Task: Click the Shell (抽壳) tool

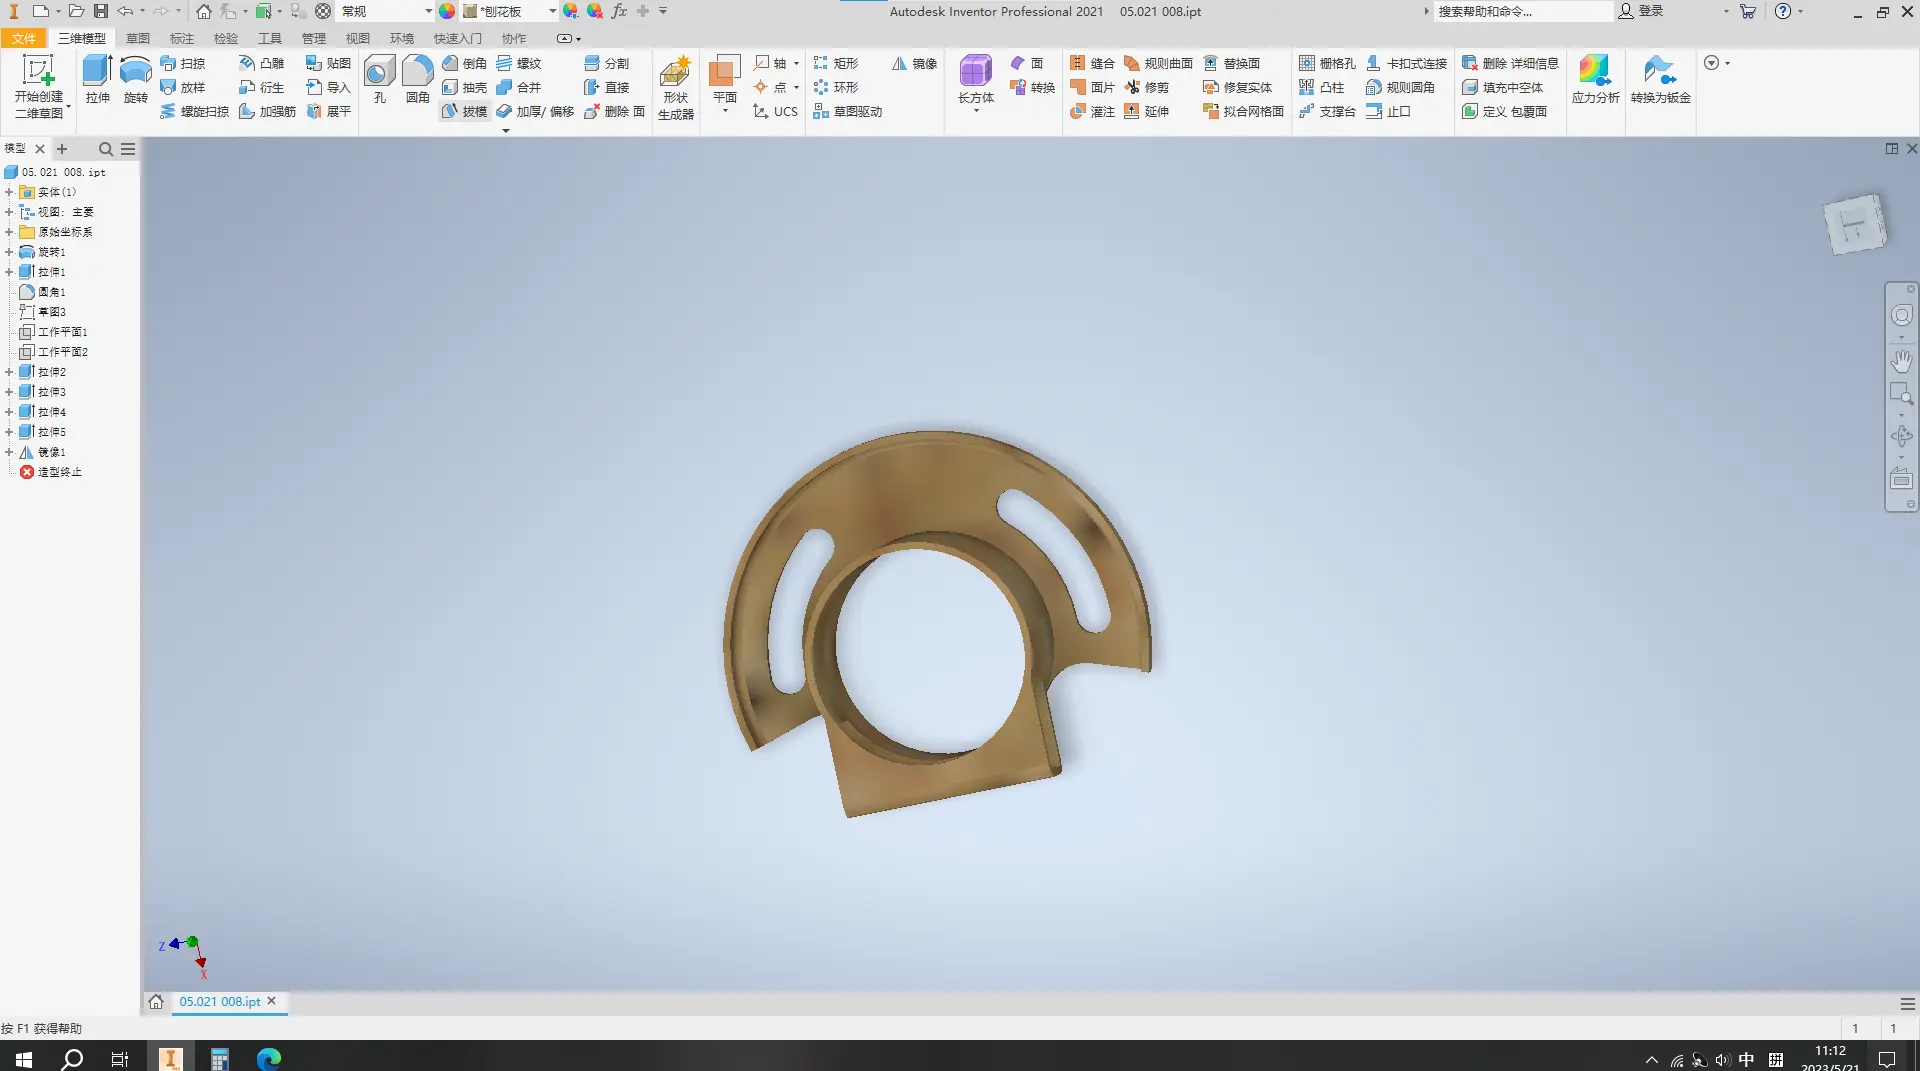Action: coord(465,87)
